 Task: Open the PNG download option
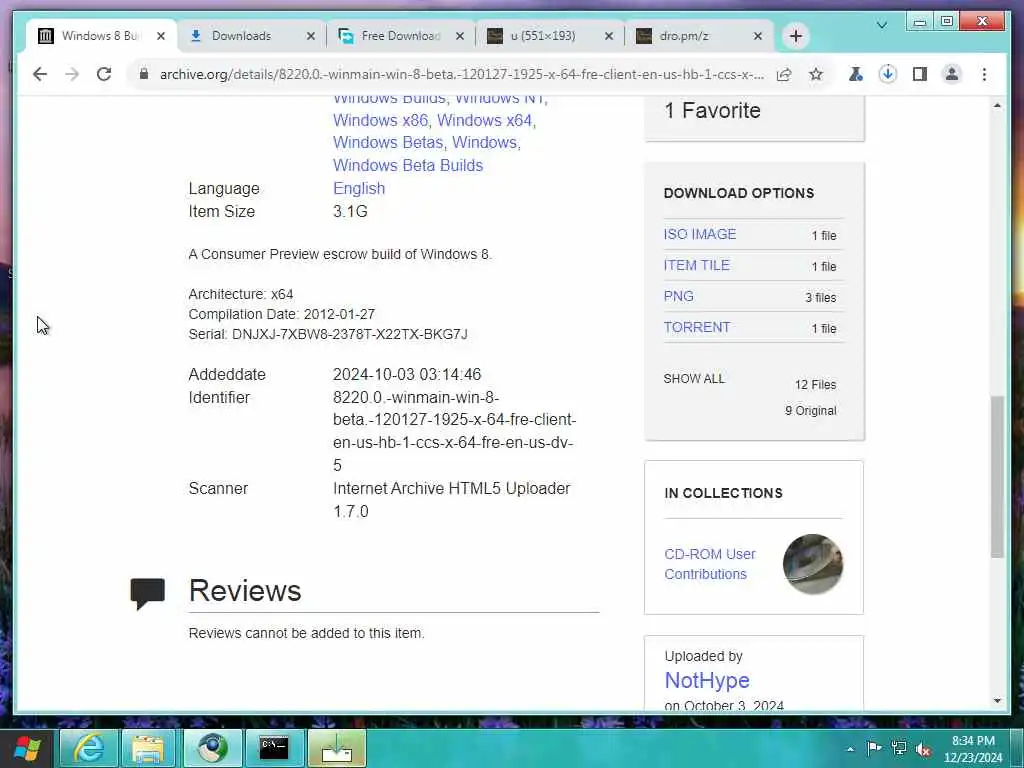tap(679, 296)
